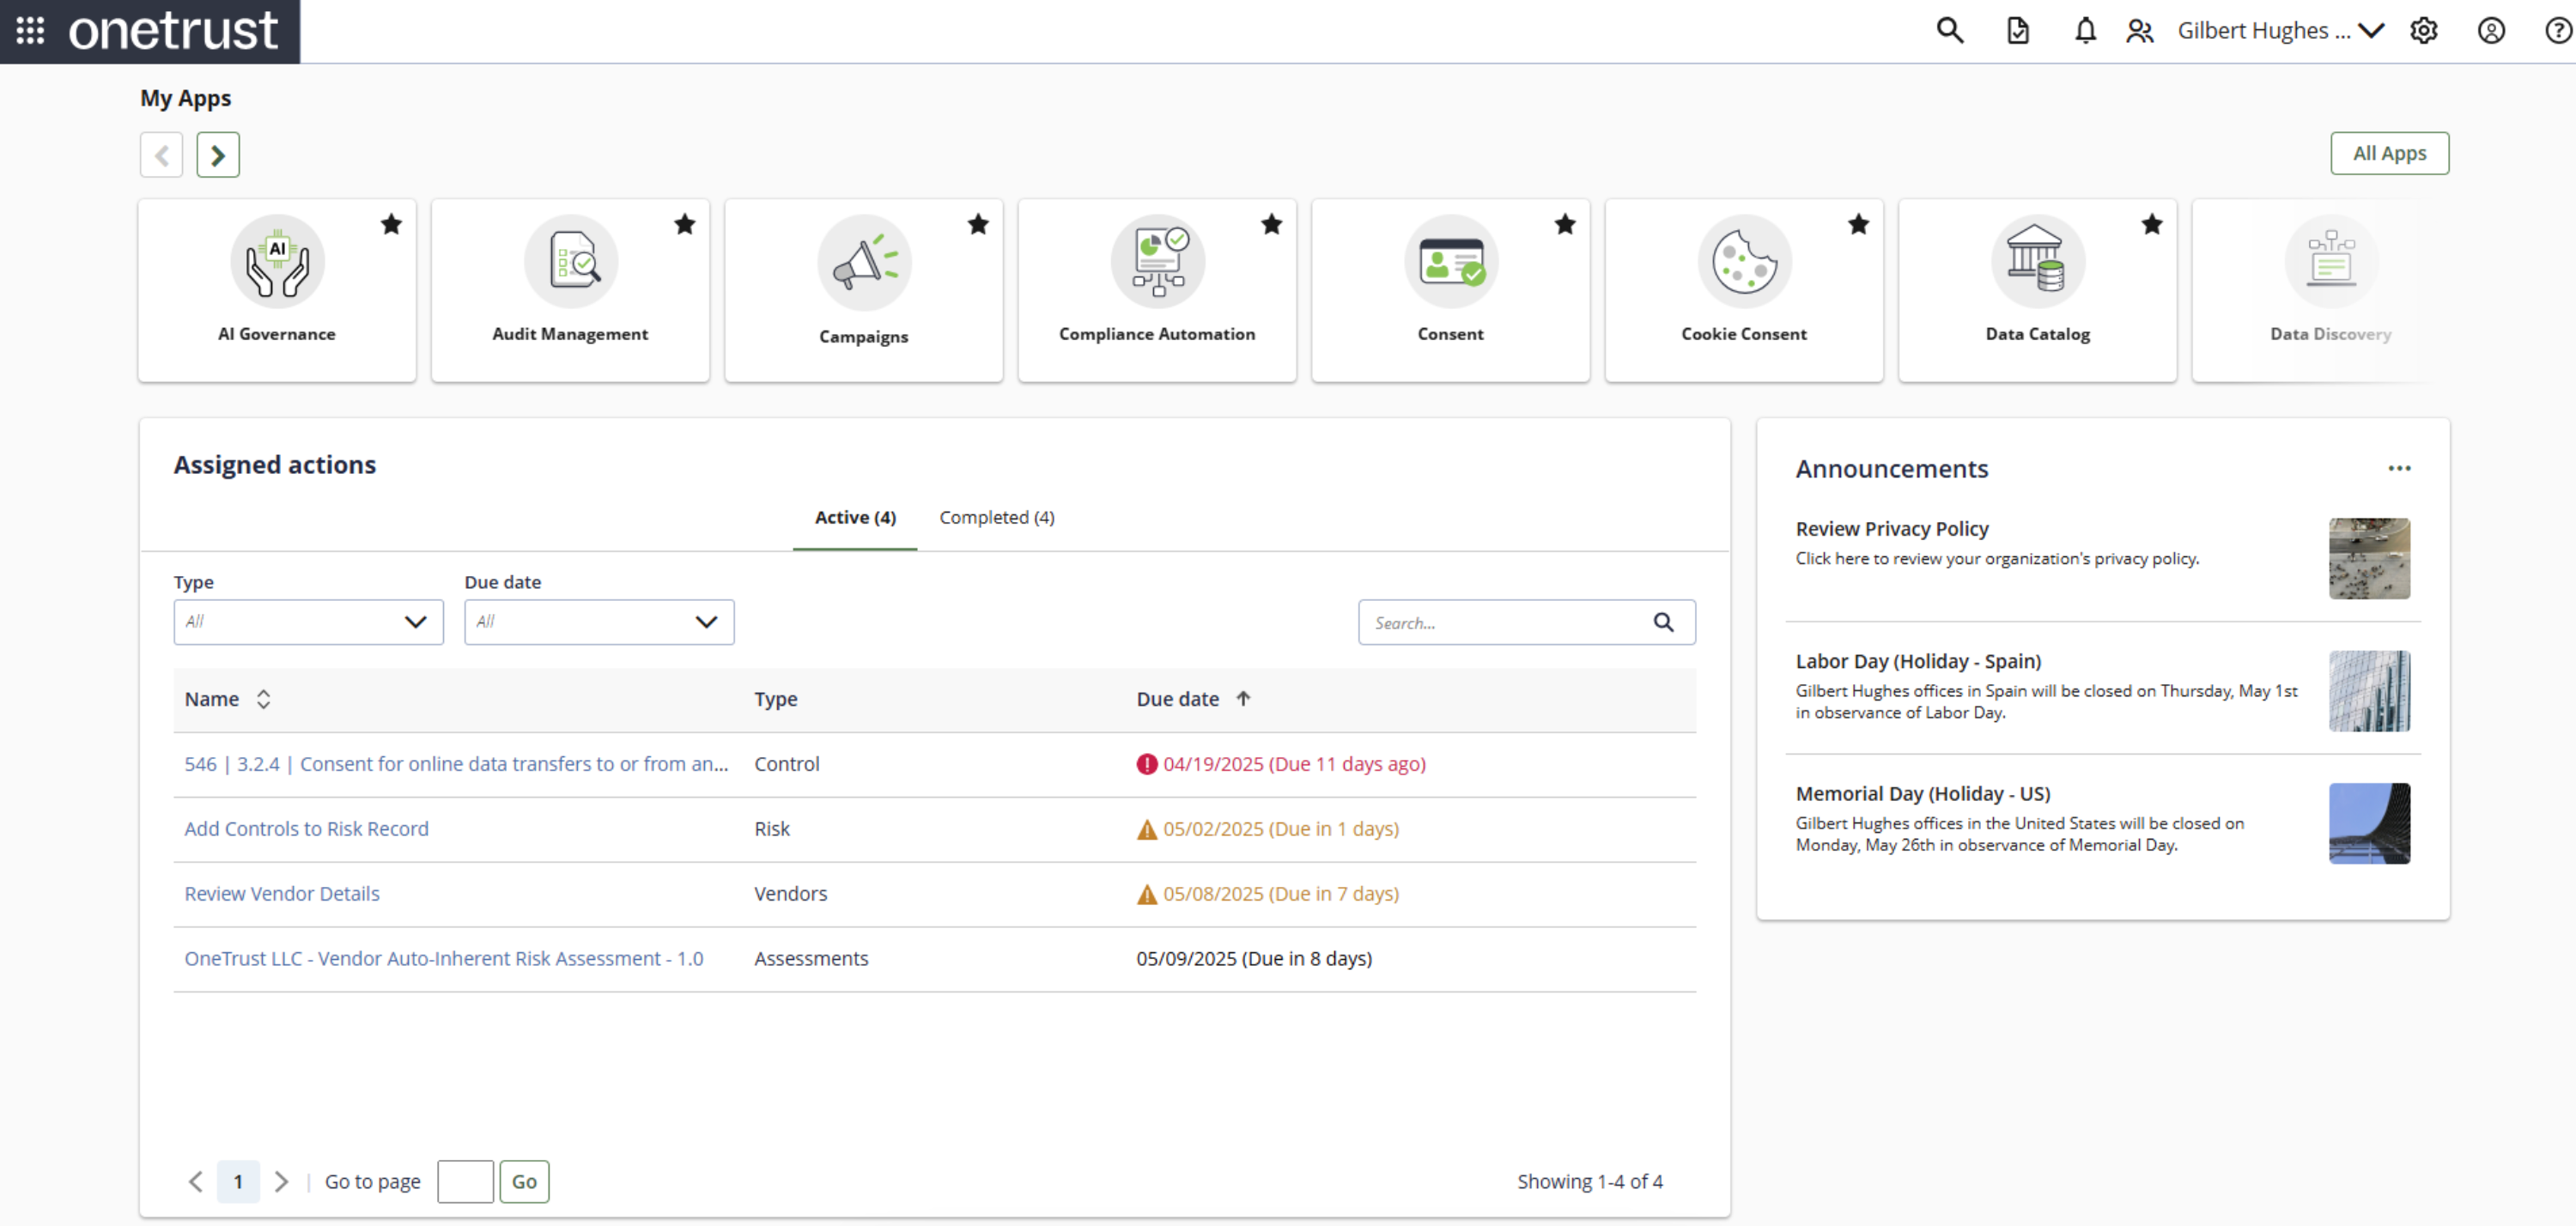Click warning icon next to 05/08/2025
2576x1226 pixels.
[x=1146, y=894]
